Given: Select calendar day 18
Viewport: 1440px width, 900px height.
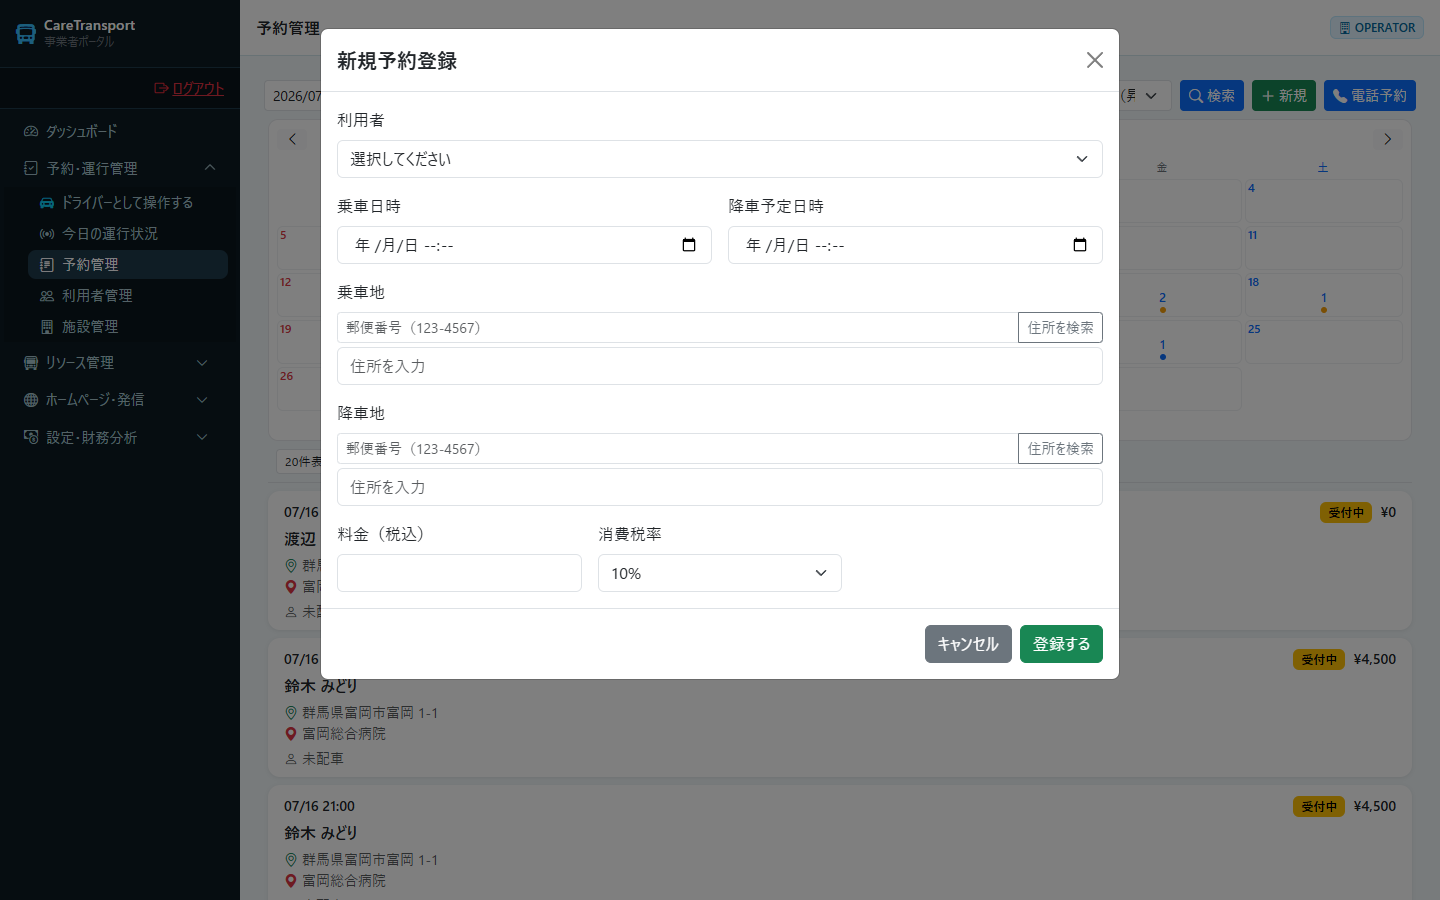Looking at the screenshot, I should pyautogui.click(x=1323, y=297).
